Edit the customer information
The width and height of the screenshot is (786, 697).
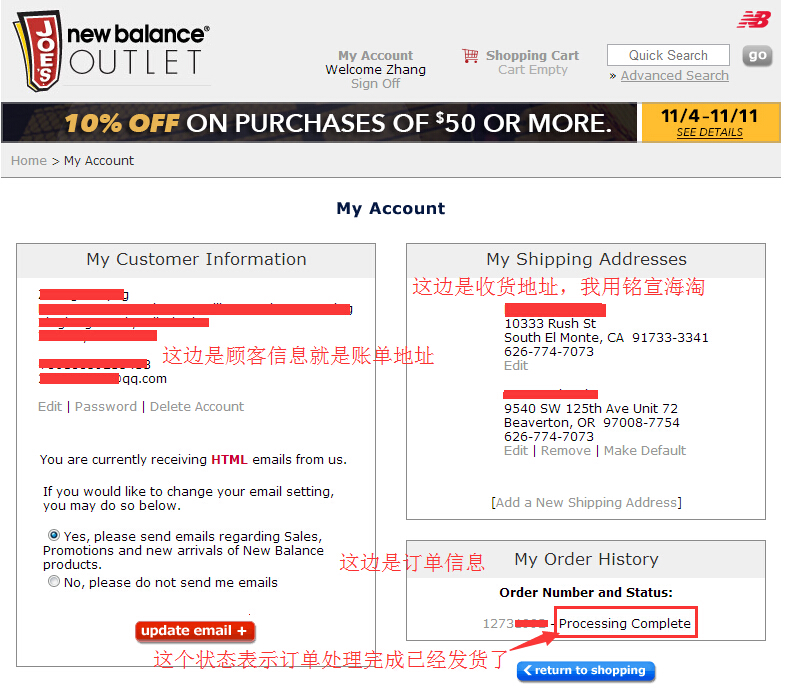click(x=50, y=406)
